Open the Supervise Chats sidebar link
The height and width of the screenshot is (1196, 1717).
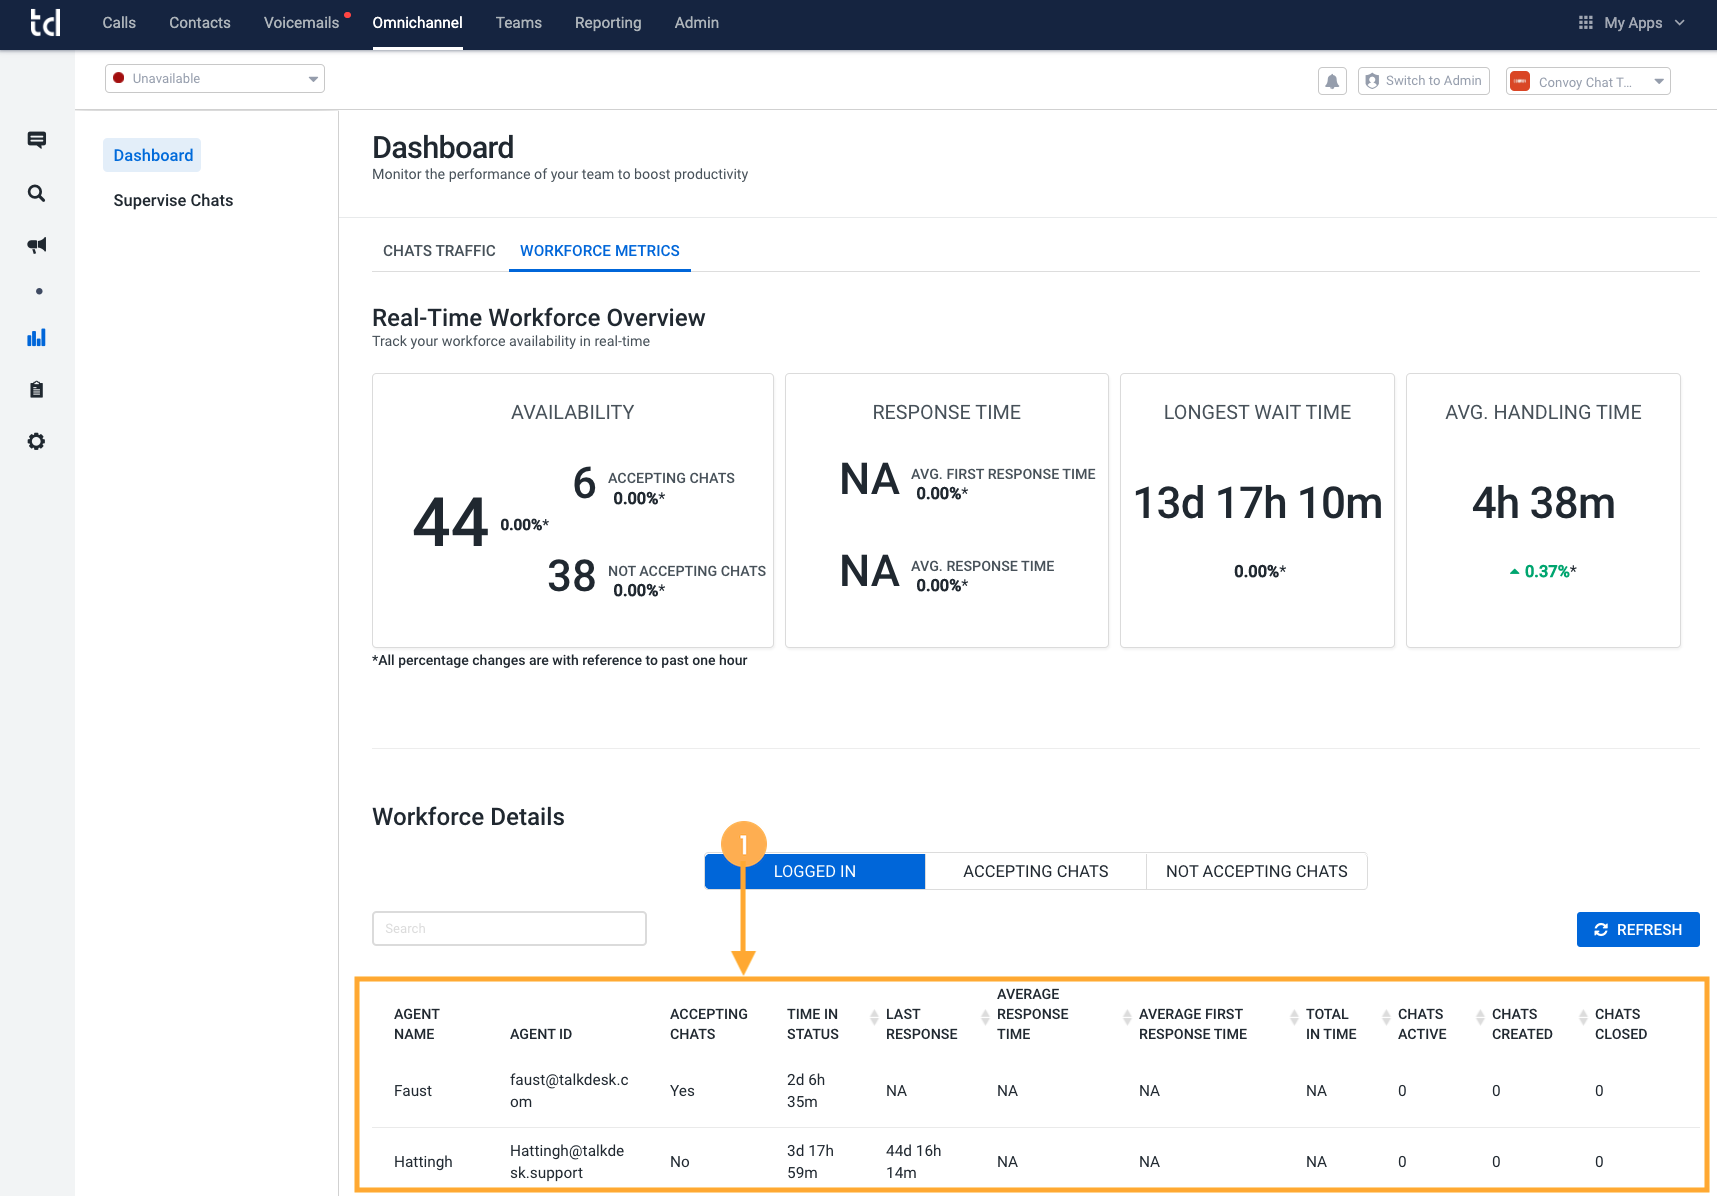click(173, 200)
